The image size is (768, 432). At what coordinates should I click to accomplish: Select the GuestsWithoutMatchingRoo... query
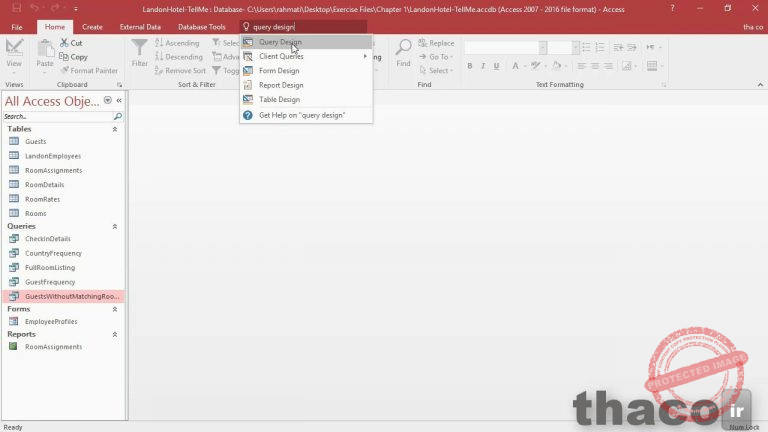point(64,296)
